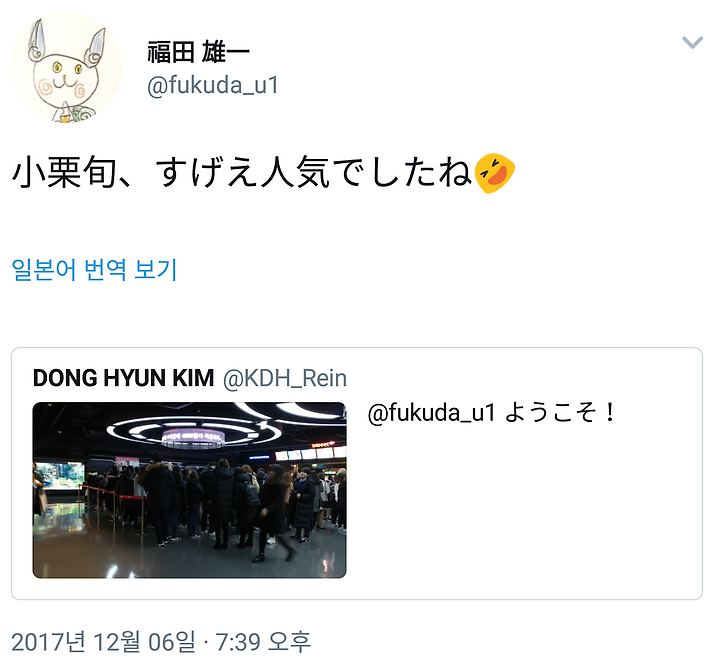This screenshot has height=667, width=720.
Task: Click the すげえ人気でしたね tweet text
Action: pyautogui.click(x=314, y=173)
